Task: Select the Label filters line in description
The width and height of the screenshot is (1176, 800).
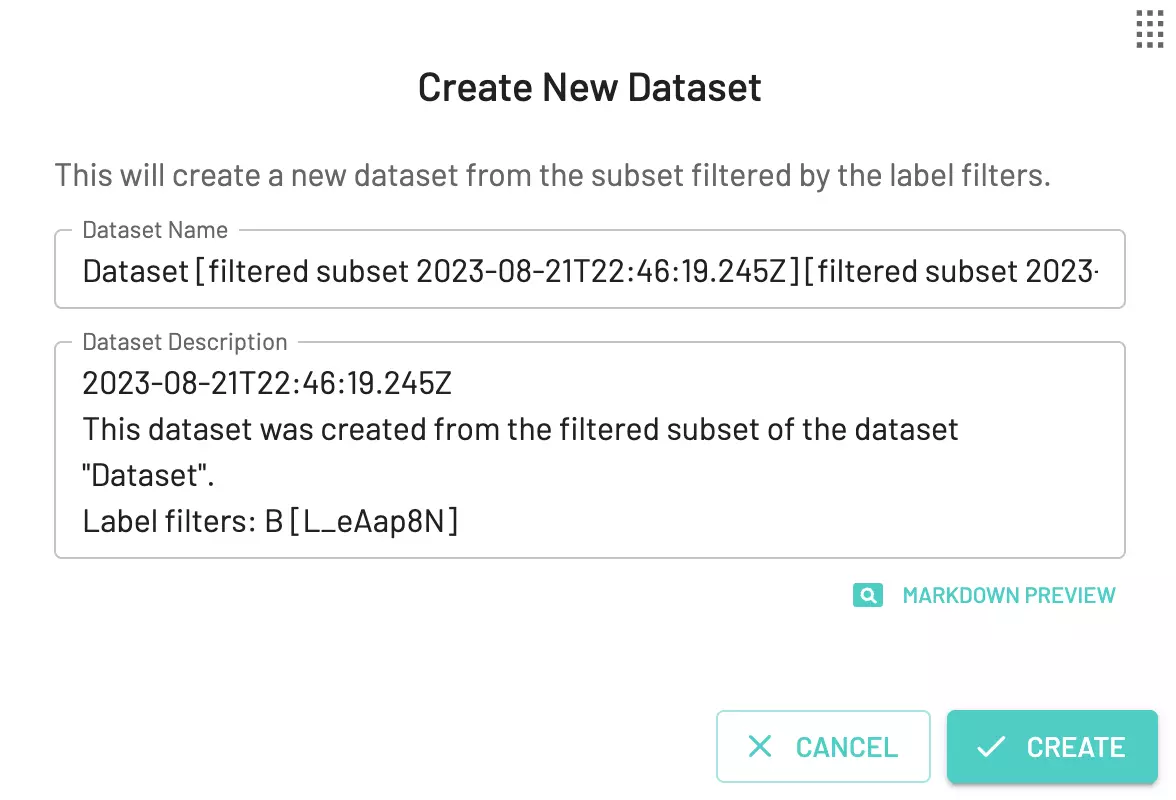Action: coord(270,521)
